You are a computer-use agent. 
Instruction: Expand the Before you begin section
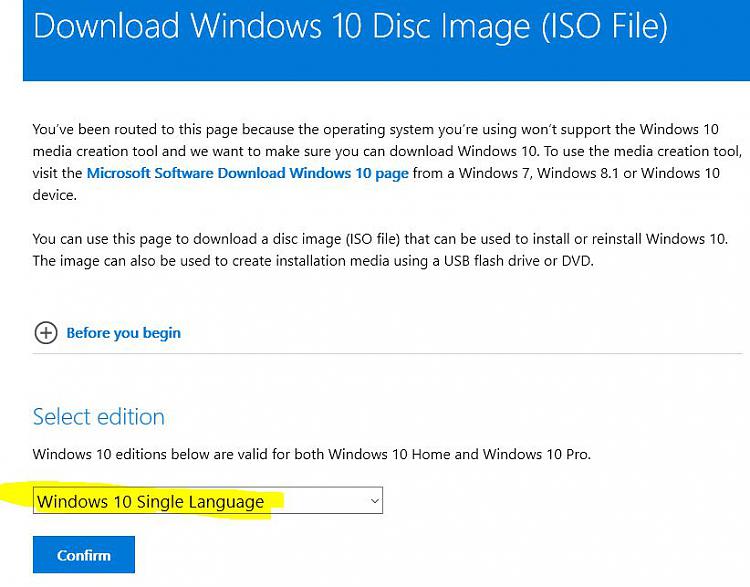[123, 333]
